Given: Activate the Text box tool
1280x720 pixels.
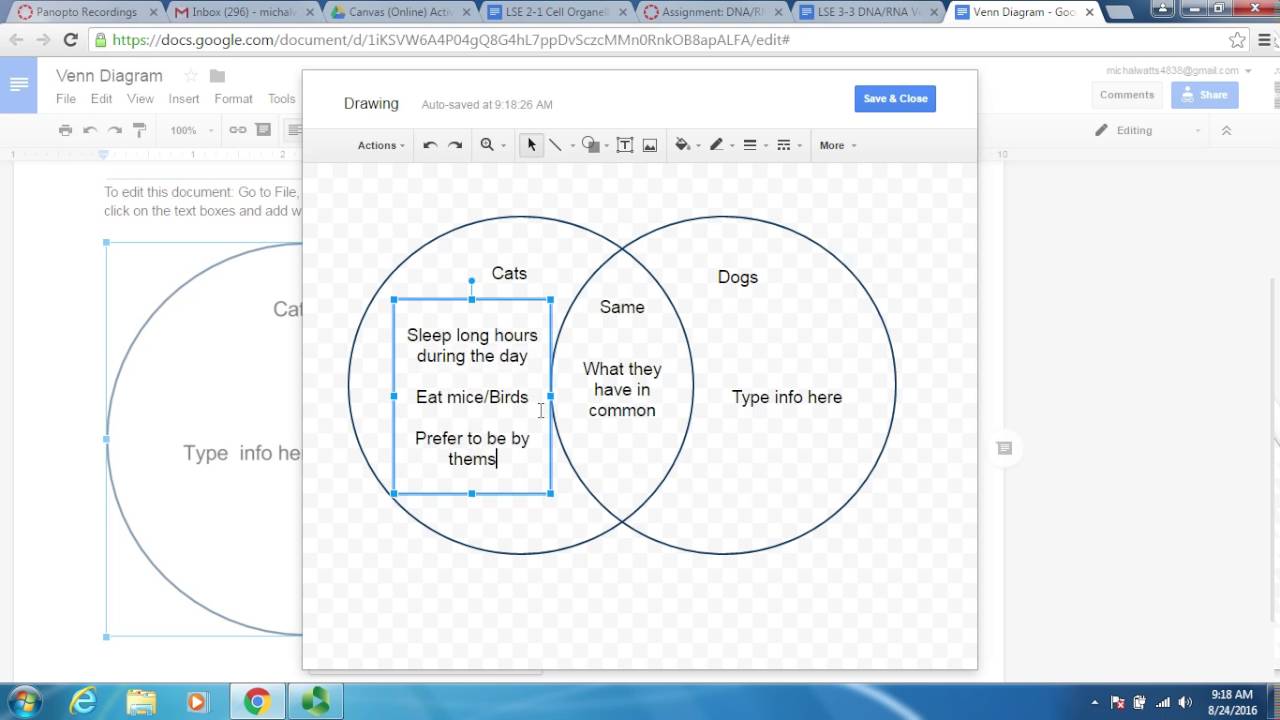Looking at the screenshot, I should click(625, 145).
